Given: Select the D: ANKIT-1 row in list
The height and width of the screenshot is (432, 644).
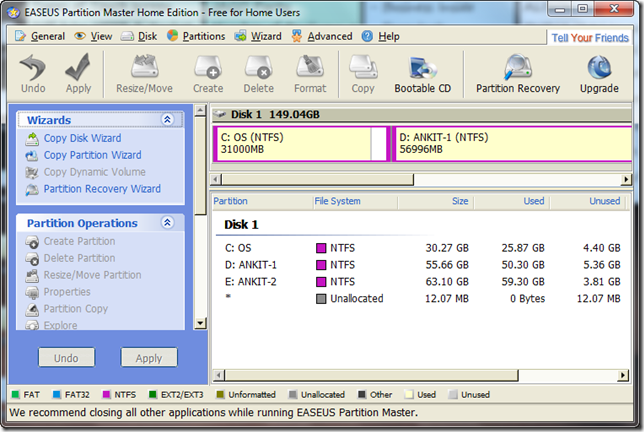Looking at the screenshot, I should pos(422,265).
